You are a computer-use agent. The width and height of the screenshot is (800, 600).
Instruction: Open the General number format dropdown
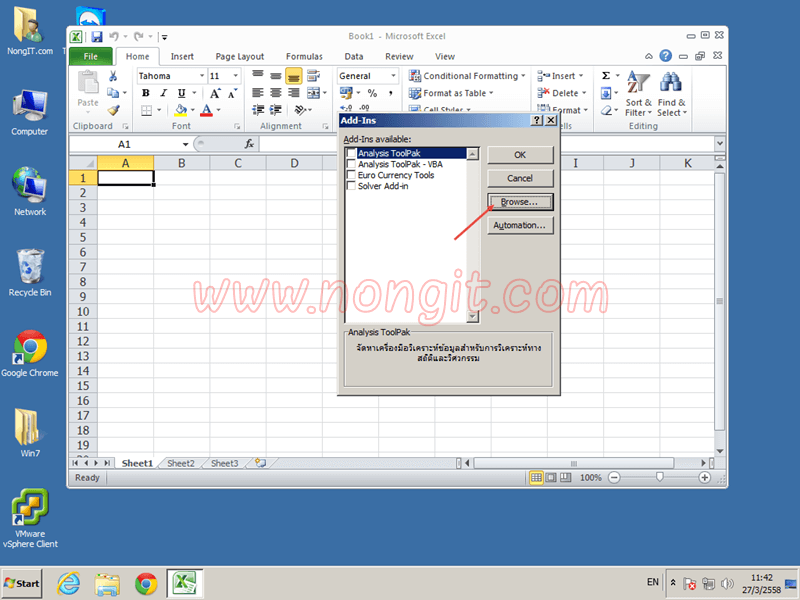393,76
